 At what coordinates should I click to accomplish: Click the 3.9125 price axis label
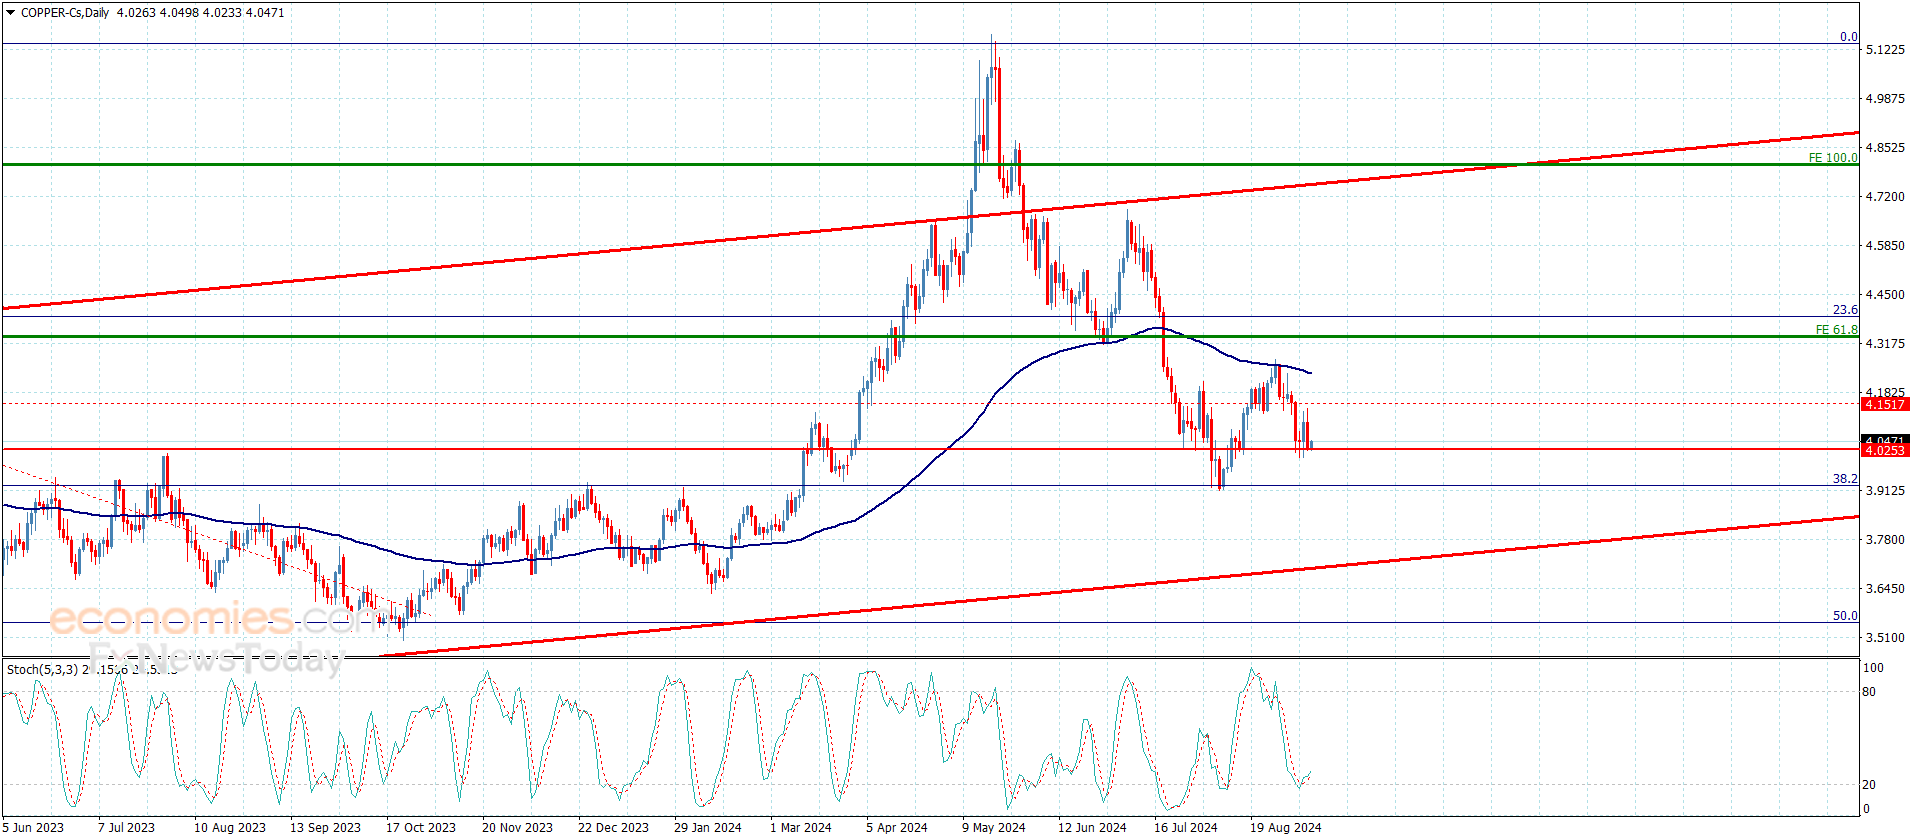[1885, 491]
